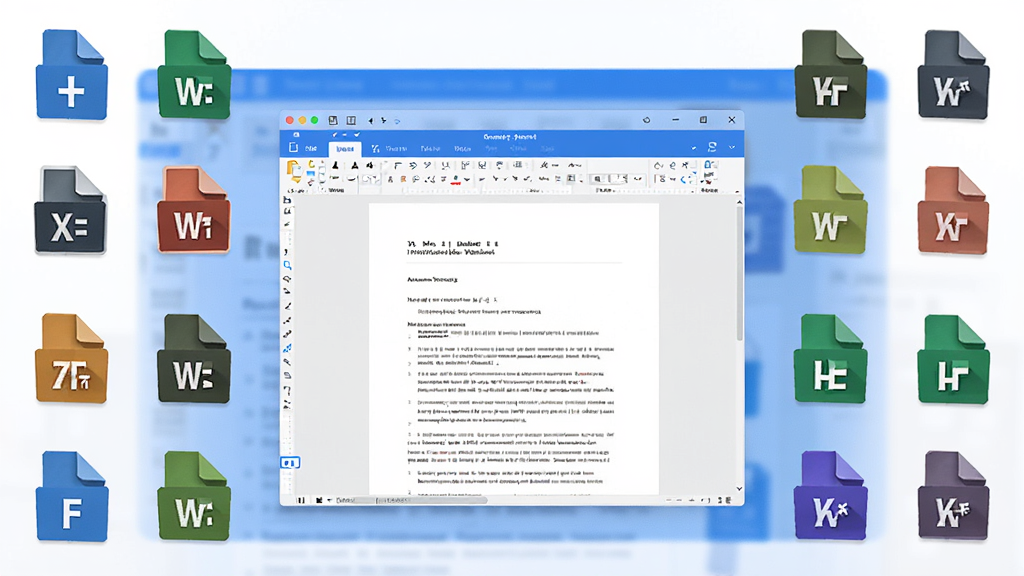
Task: Select the active white ribbon tab
Action: [x=345, y=149]
